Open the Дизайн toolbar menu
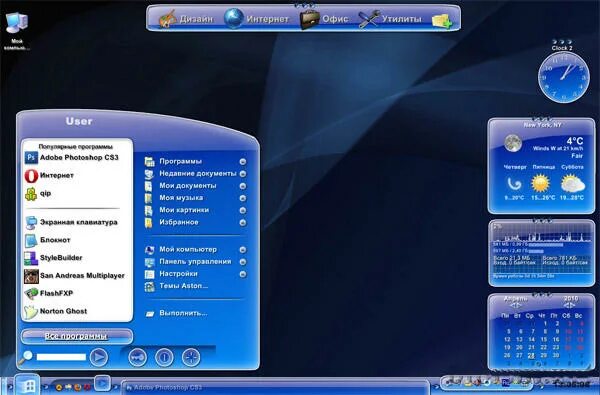600x395 pixels. click(186, 19)
